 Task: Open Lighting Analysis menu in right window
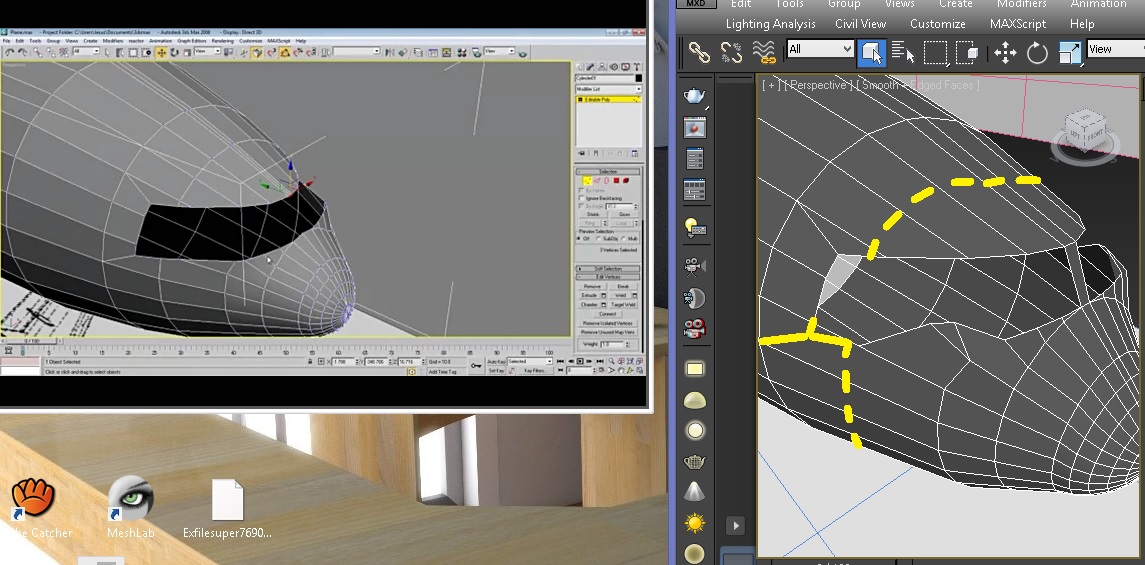pos(770,23)
